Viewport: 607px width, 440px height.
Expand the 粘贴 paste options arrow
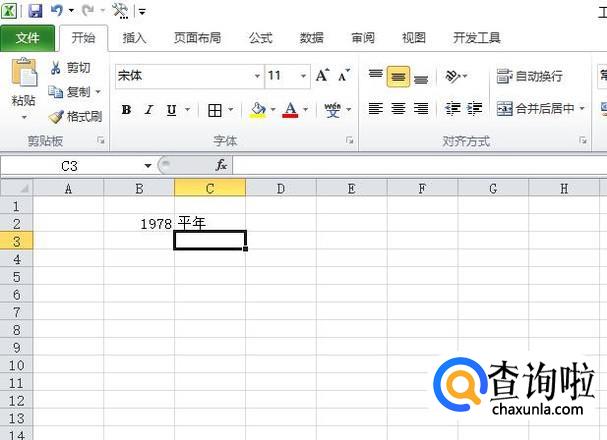(x=24, y=117)
